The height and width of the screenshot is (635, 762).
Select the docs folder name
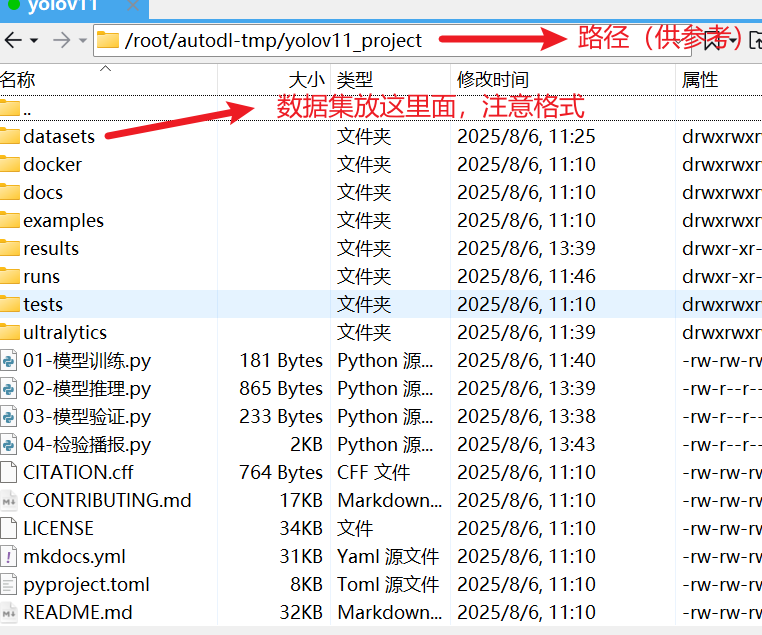coord(43,192)
